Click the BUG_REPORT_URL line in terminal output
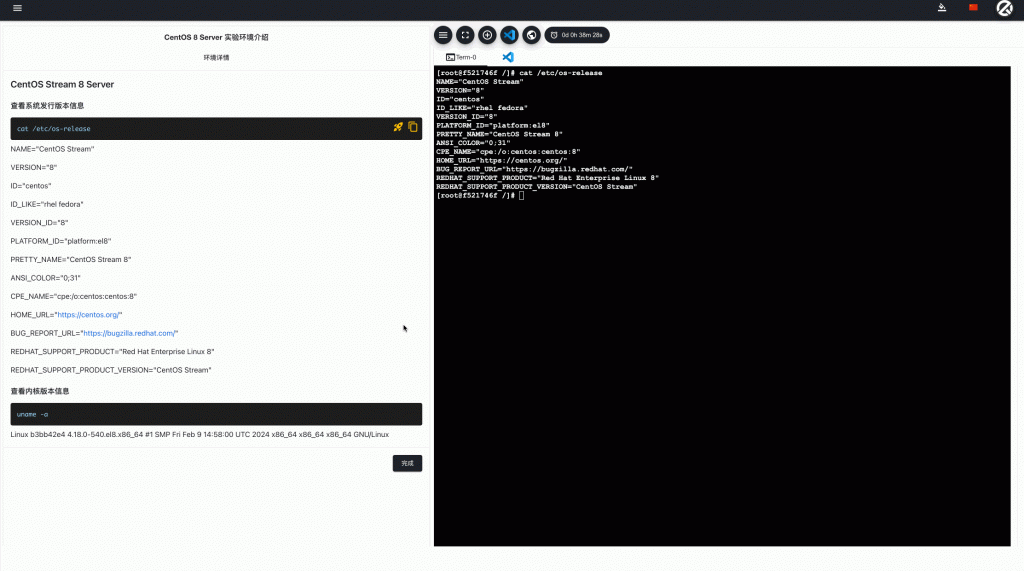This screenshot has height=571, width=1024. [534, 169]
